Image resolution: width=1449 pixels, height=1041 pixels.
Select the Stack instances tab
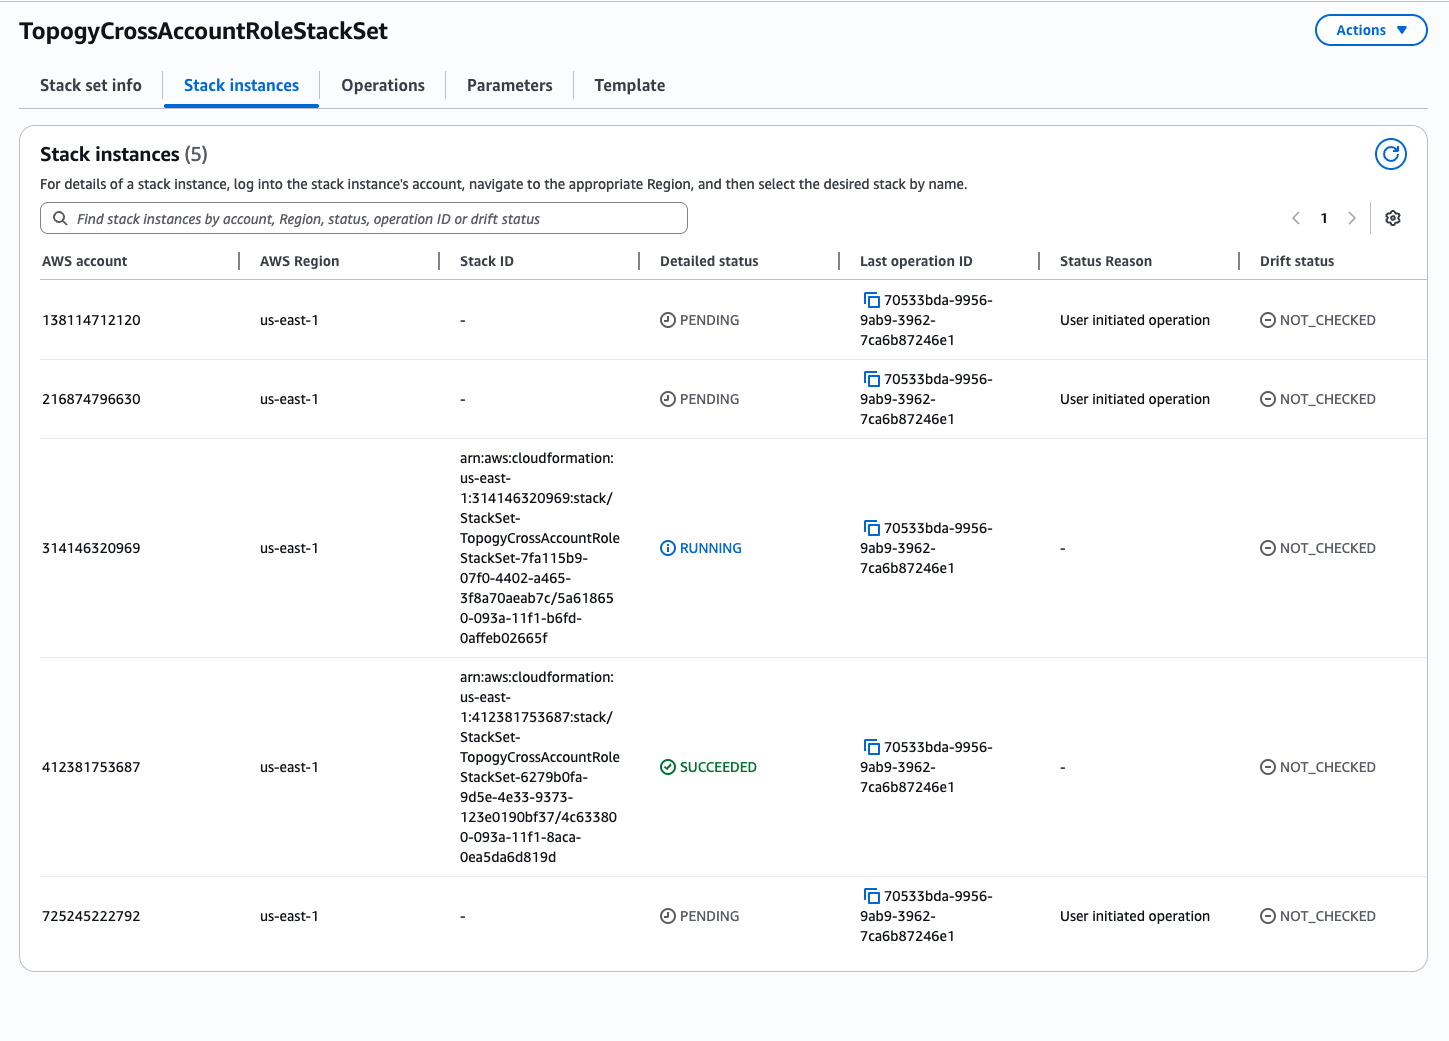(241, 86)
